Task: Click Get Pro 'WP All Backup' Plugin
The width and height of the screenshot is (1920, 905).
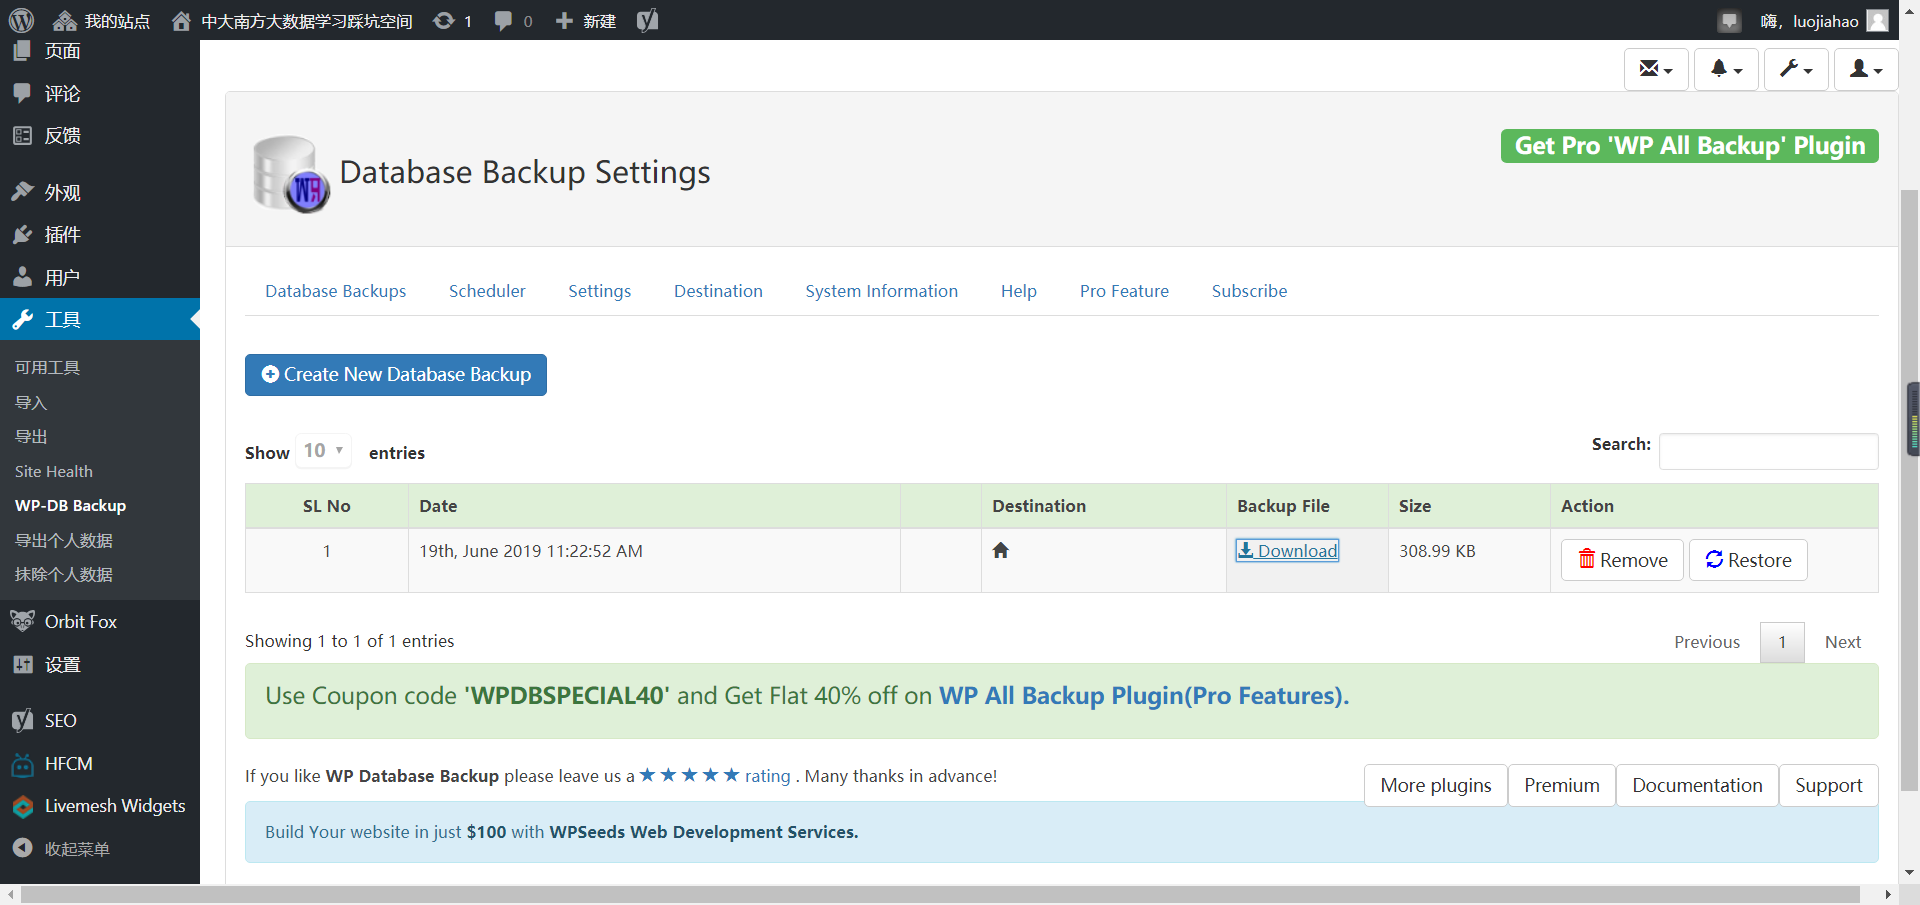Action: tap(1690, 146)
